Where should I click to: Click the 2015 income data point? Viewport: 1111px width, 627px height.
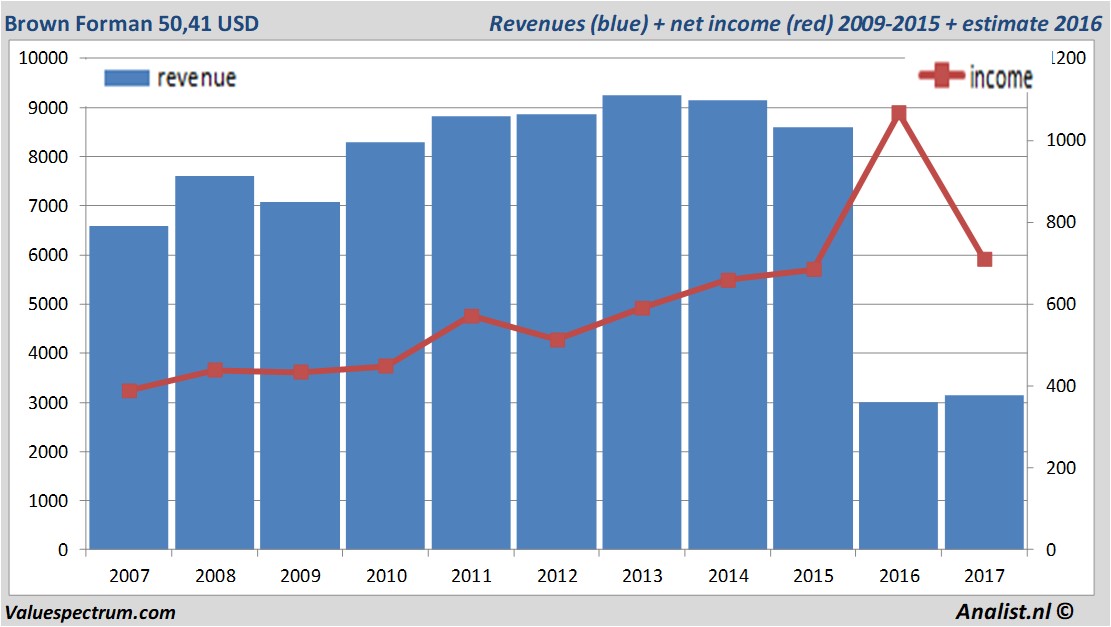[x=813, y=269]
